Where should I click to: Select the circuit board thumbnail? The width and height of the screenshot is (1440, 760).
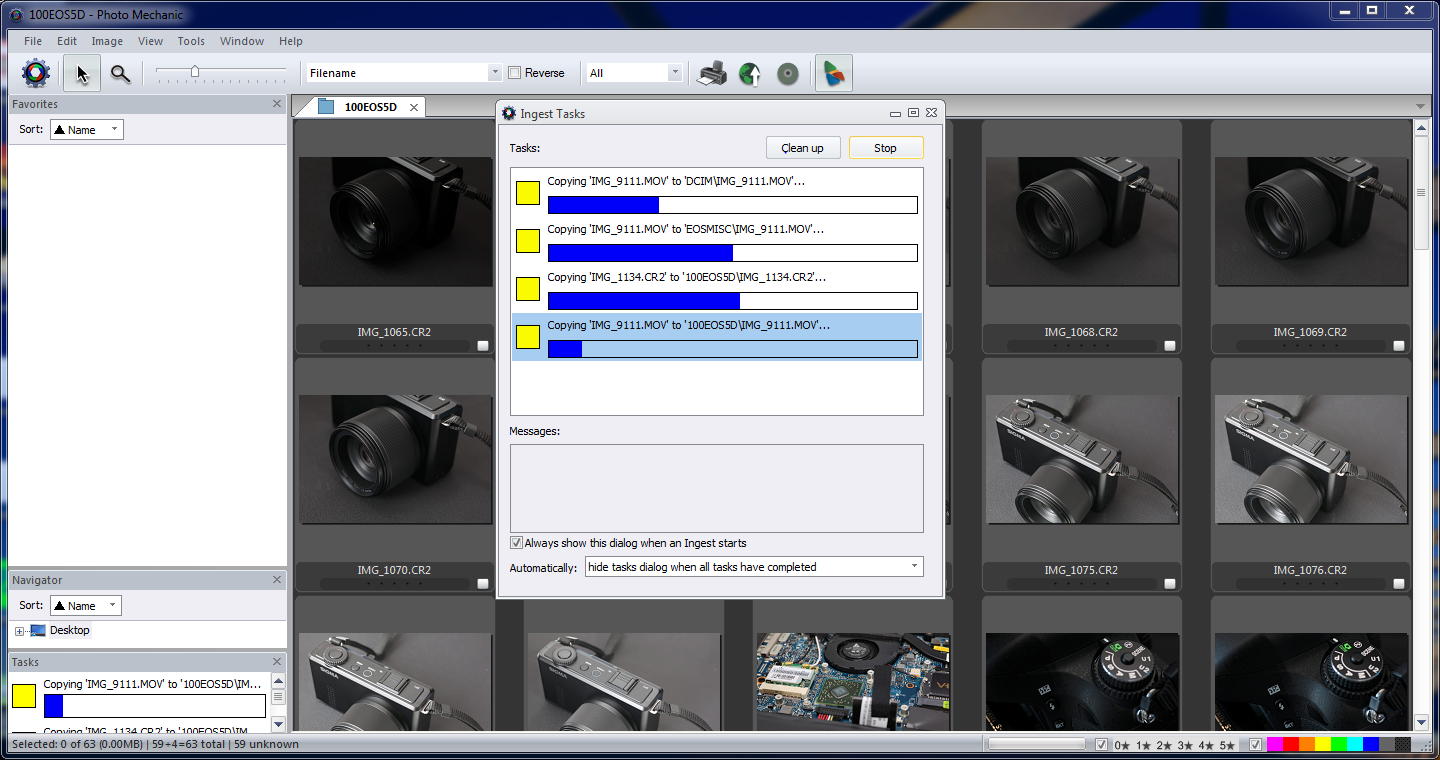[853, 683]
